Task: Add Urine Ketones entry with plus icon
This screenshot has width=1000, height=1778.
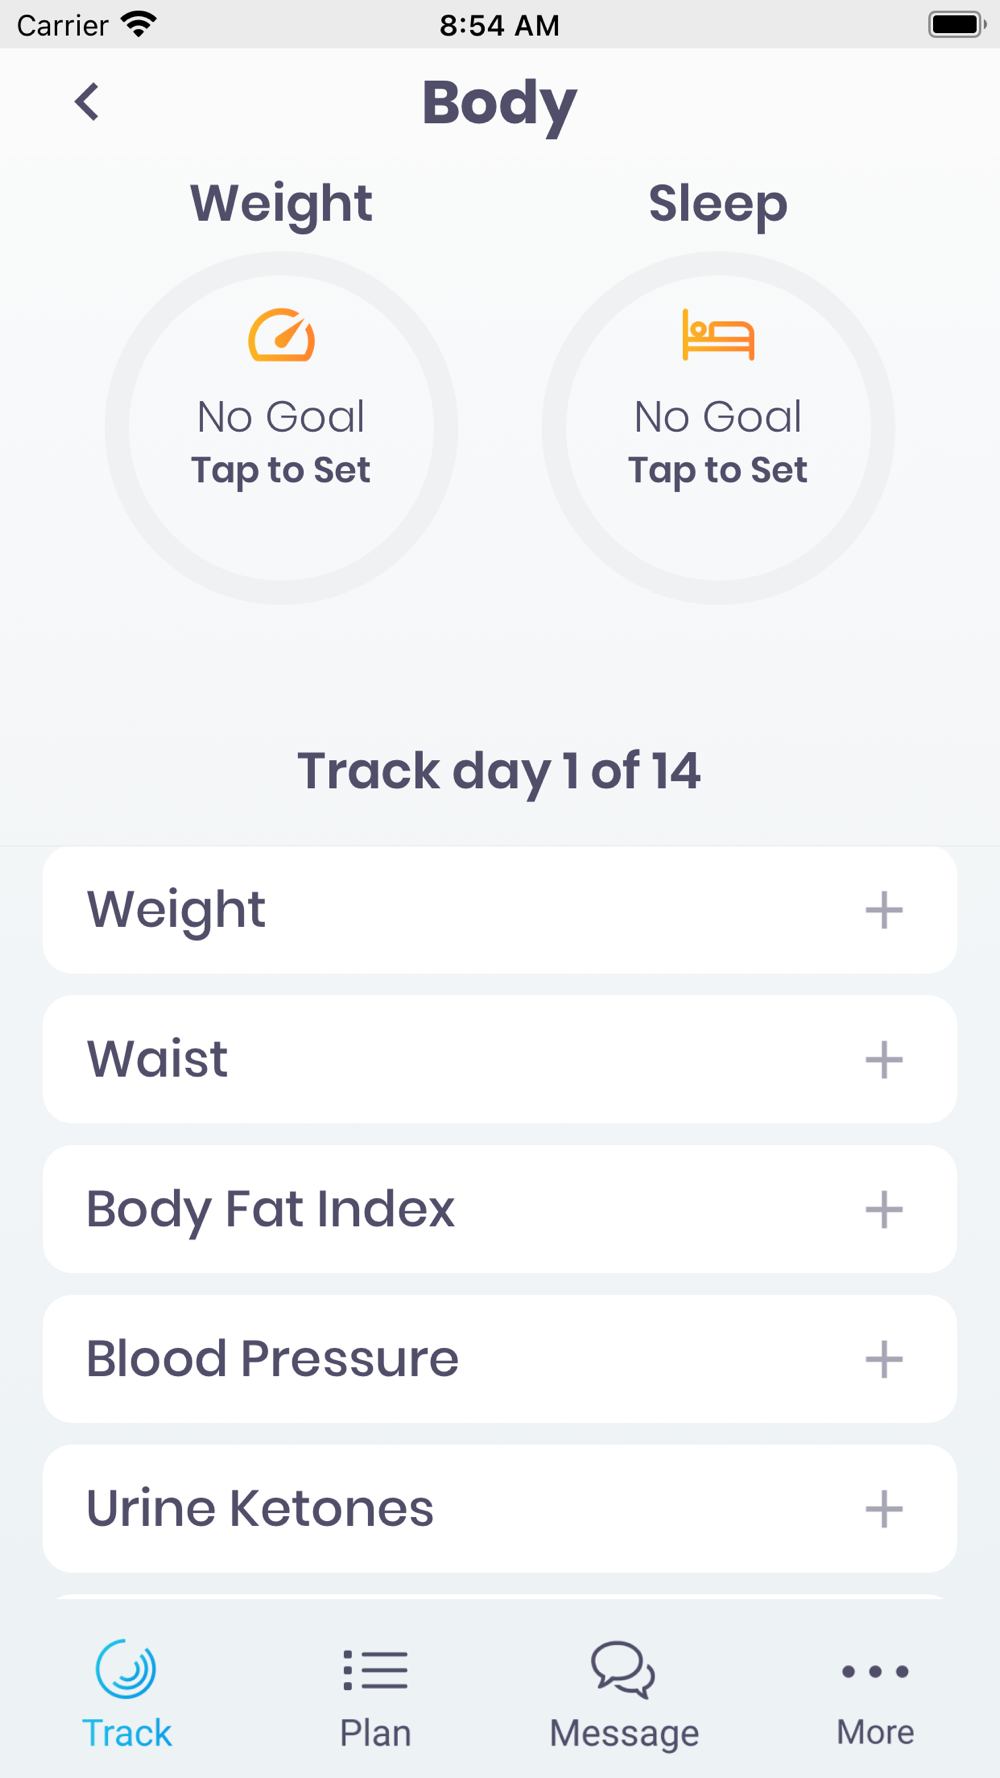Action: pyautogui.click(x=884, y=1509)
